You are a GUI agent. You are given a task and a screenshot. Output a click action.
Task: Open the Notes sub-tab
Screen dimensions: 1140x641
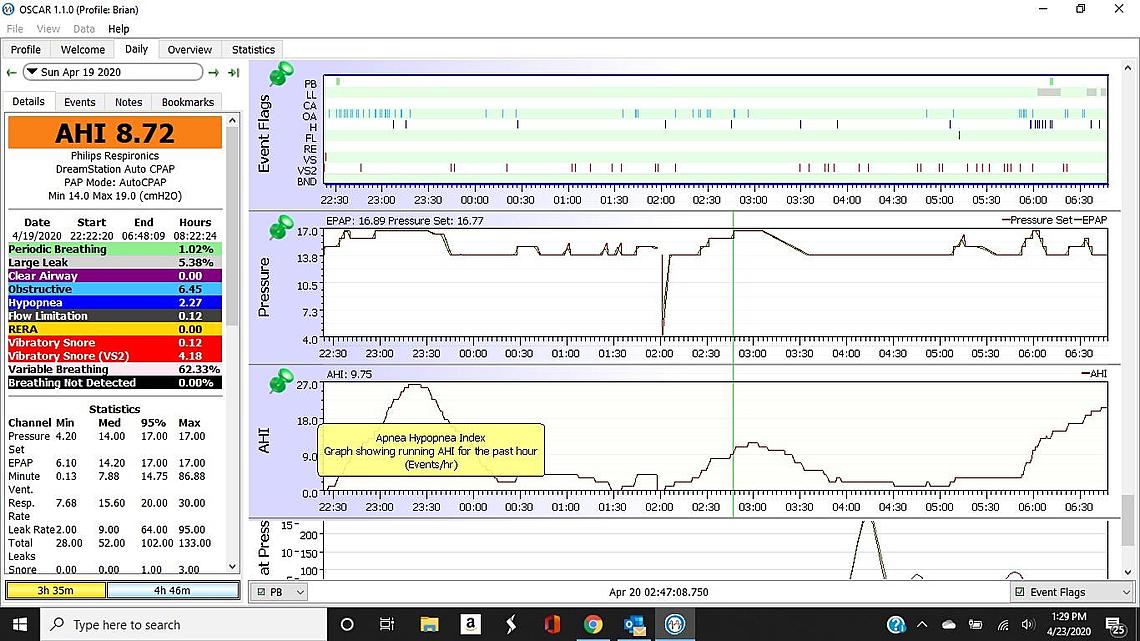128,102
